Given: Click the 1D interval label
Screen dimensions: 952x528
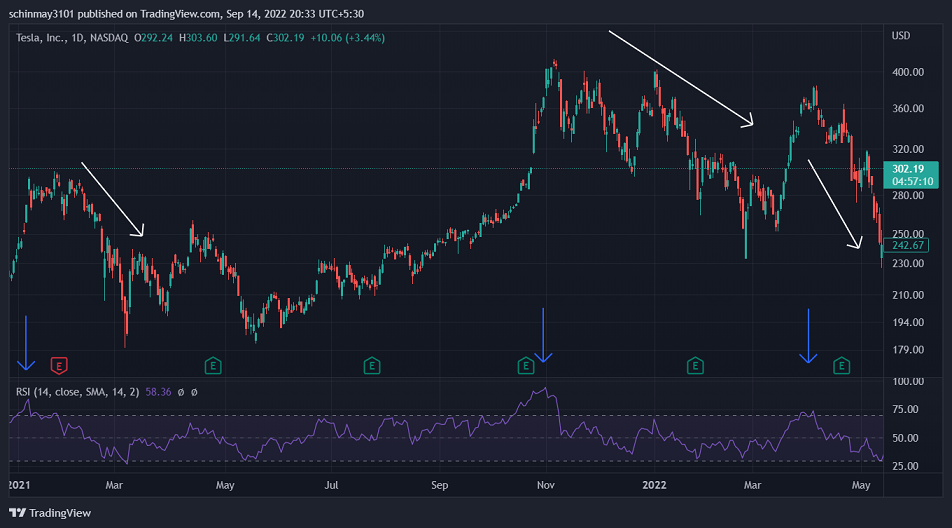Looking at the screenshot, I should 78,38.
